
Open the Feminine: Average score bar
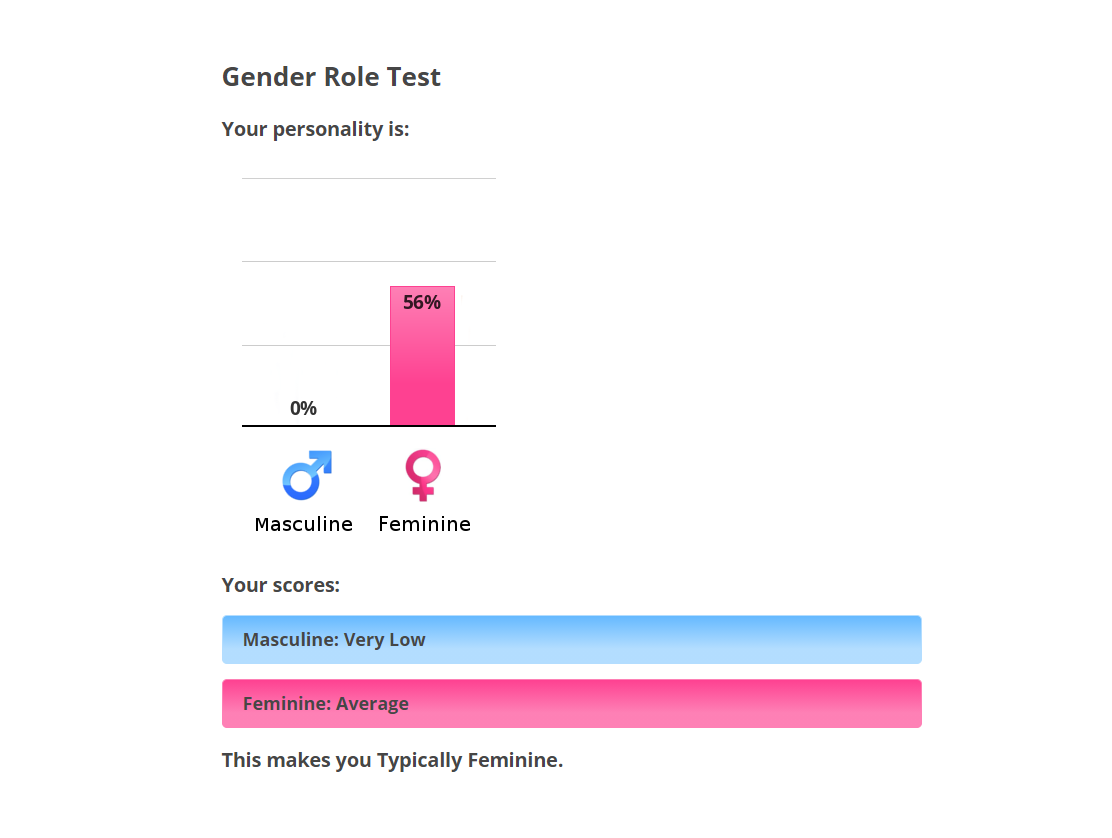click(x=572, y=703)
